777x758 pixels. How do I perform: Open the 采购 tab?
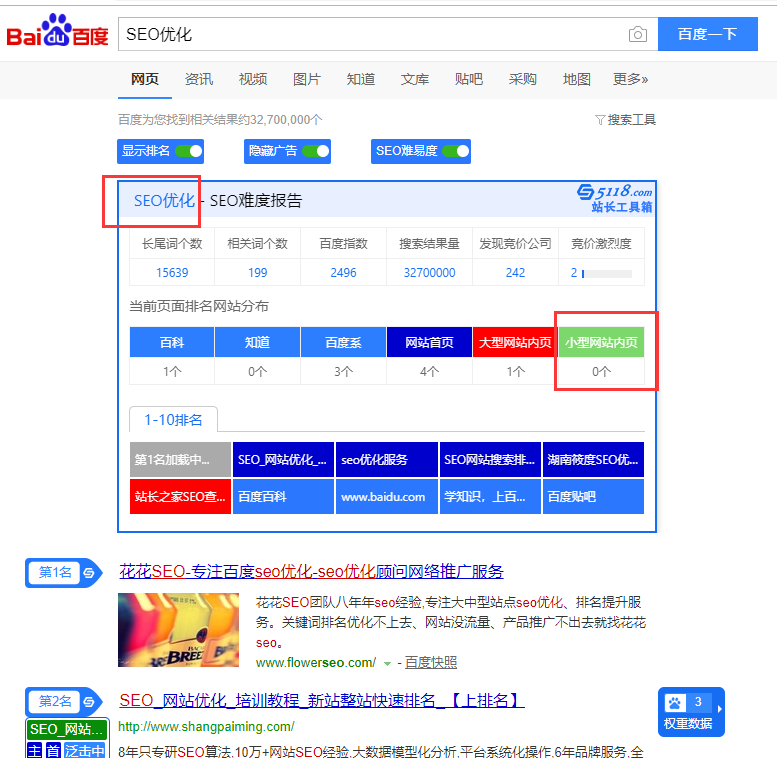[523, 79]
